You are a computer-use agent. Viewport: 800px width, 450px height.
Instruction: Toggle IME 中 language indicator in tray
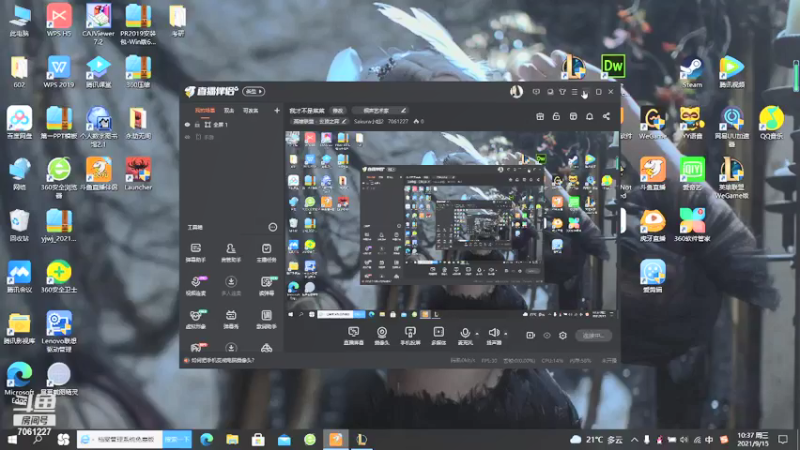tap(709, 439)
